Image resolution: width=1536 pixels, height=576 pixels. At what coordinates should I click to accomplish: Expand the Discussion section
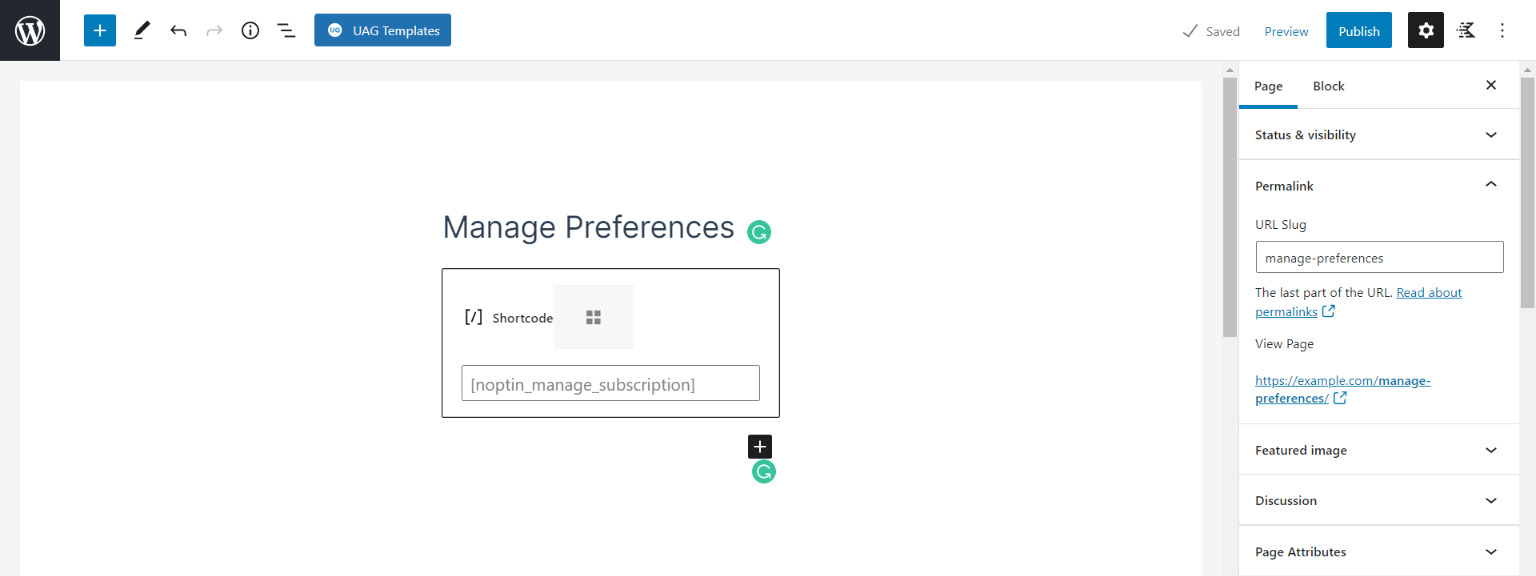click(x=1378, y=500)
